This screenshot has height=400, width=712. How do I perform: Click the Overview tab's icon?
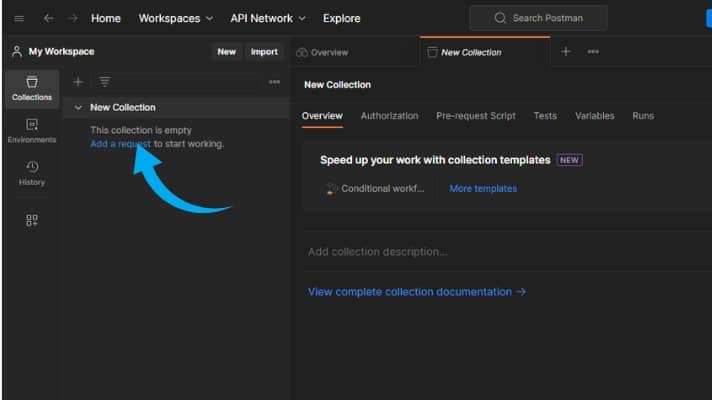coord(302,52)
